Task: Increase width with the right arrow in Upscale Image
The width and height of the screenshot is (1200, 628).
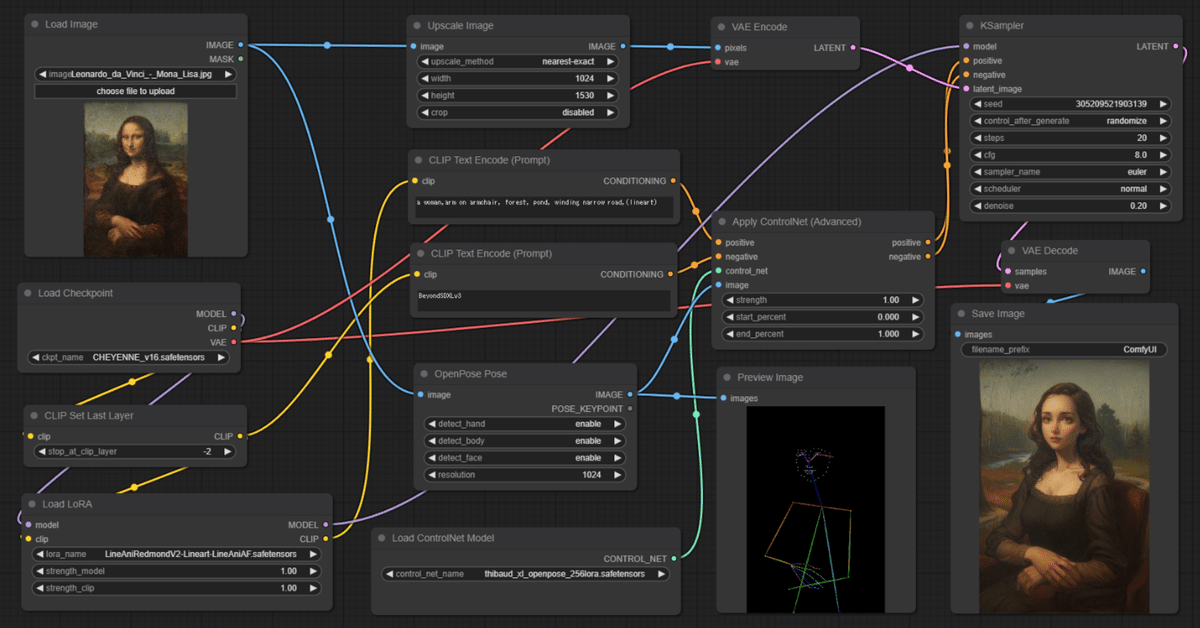Action: [x=610, y=78]
